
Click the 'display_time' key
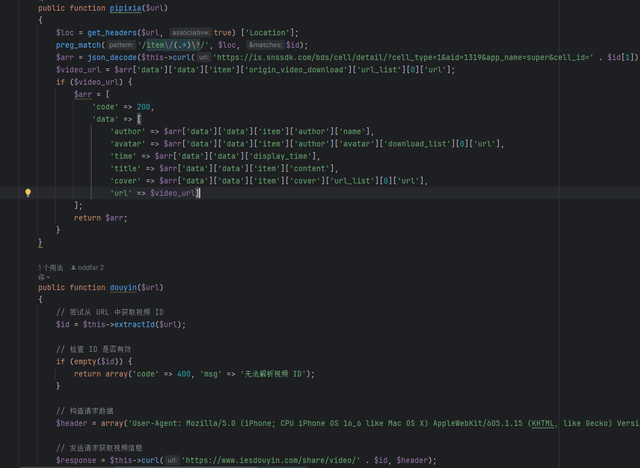pyautogui.click(x=280, y=156)
